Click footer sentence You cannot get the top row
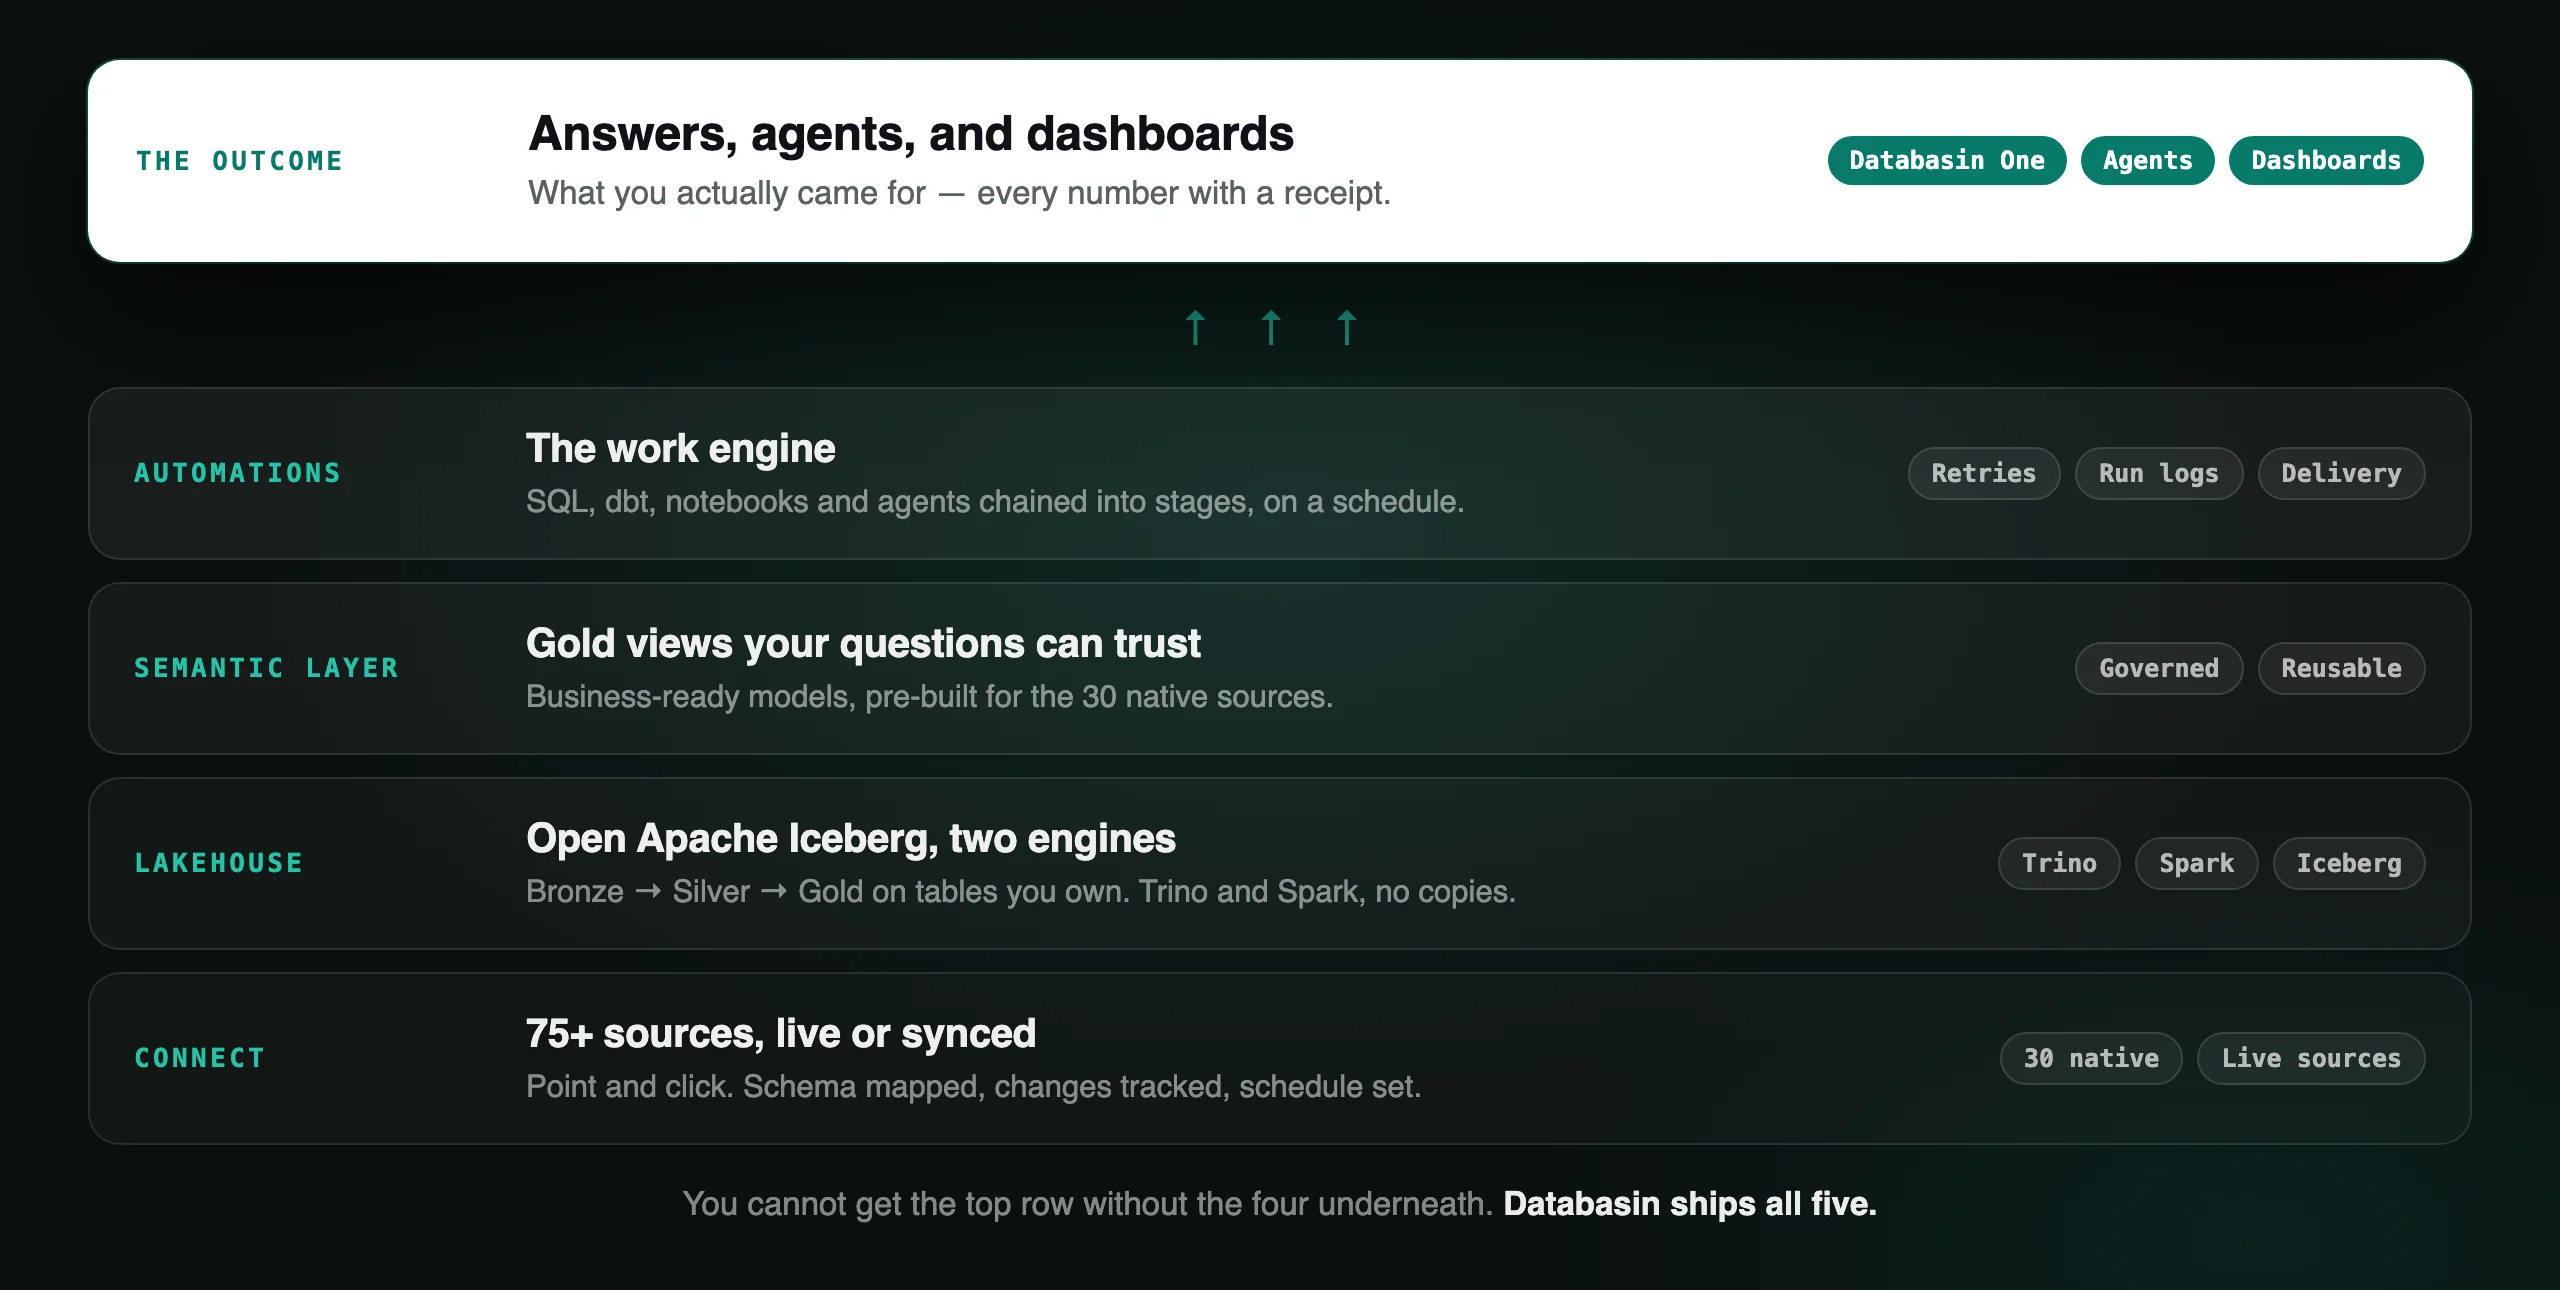This screenshot has height=1290, width=2560. (x=1088, y=1204)
